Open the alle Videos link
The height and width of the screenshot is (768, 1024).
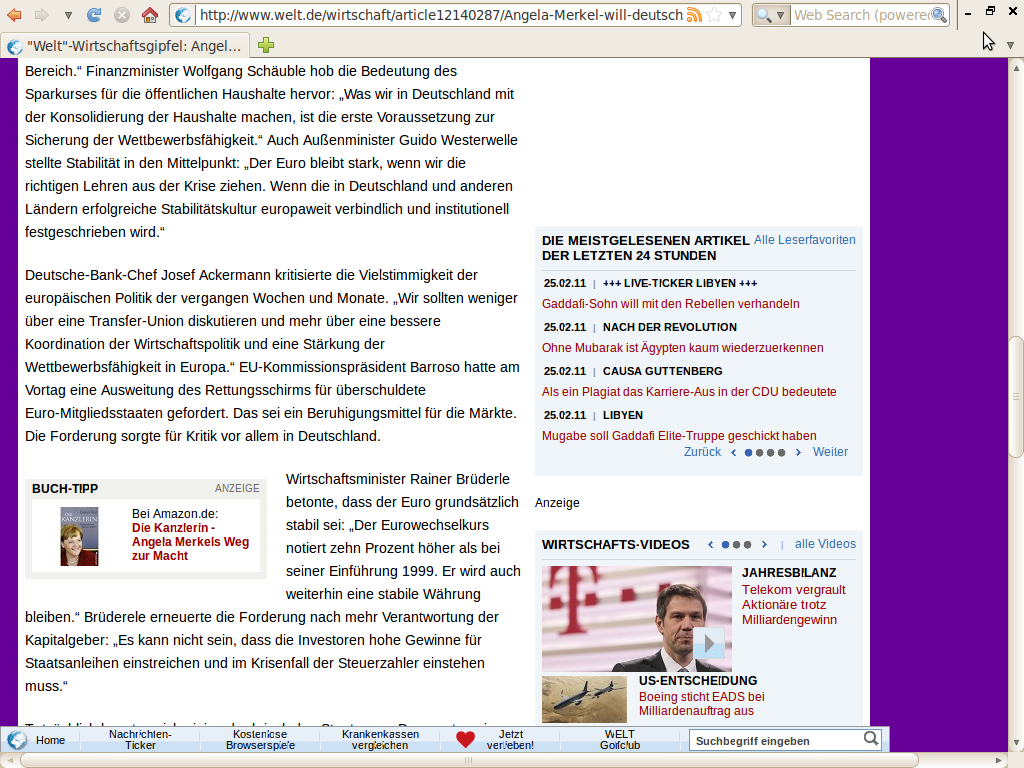click(x=825, y=544)
